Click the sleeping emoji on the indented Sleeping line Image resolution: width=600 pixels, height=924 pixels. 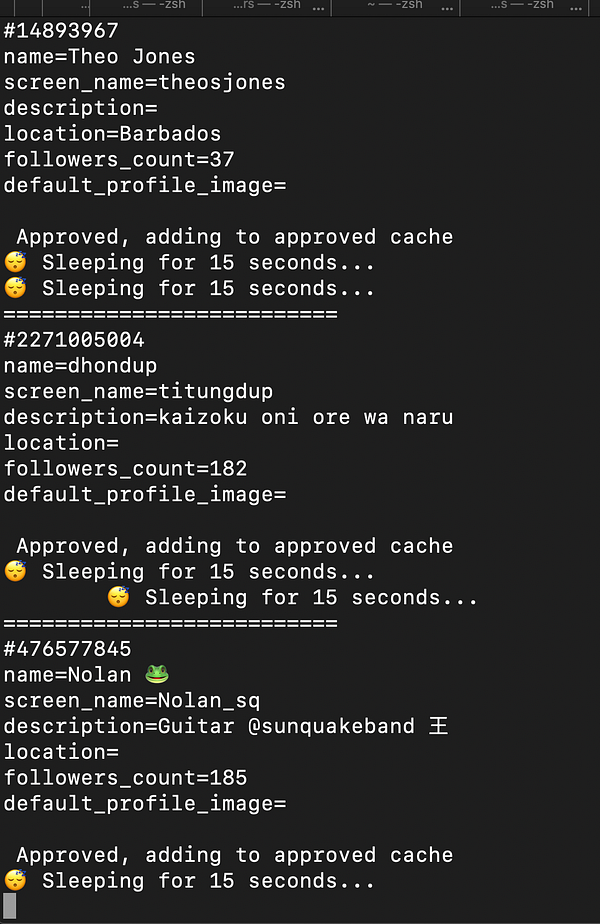[118, 597]
